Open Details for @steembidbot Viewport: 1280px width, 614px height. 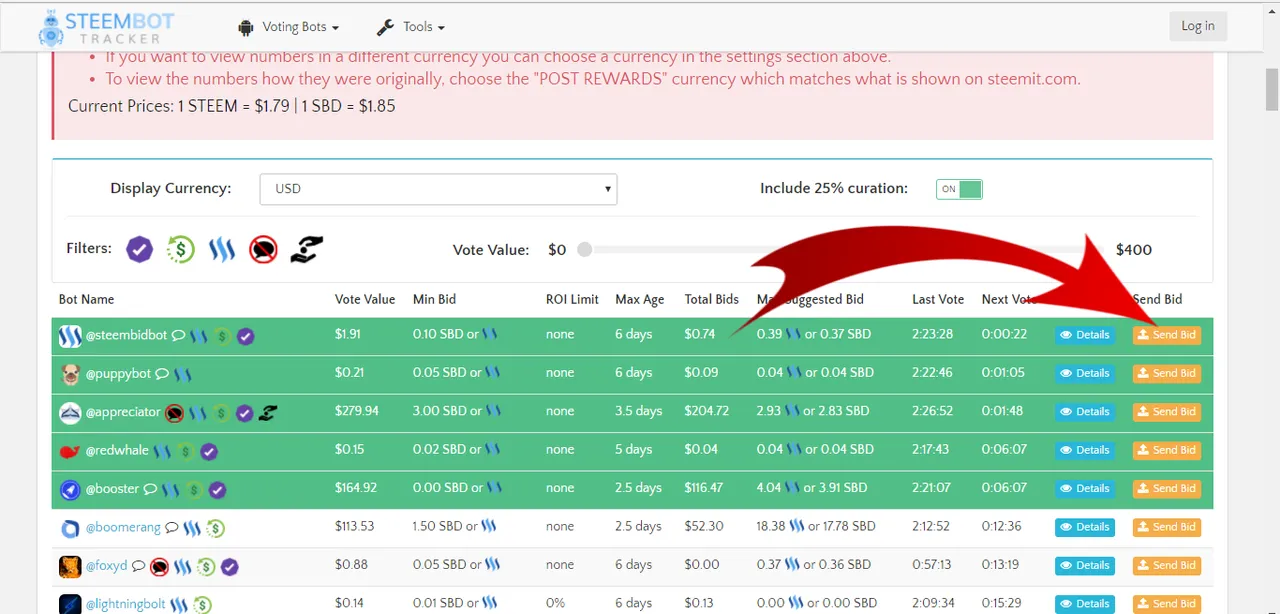[1085, 335]
